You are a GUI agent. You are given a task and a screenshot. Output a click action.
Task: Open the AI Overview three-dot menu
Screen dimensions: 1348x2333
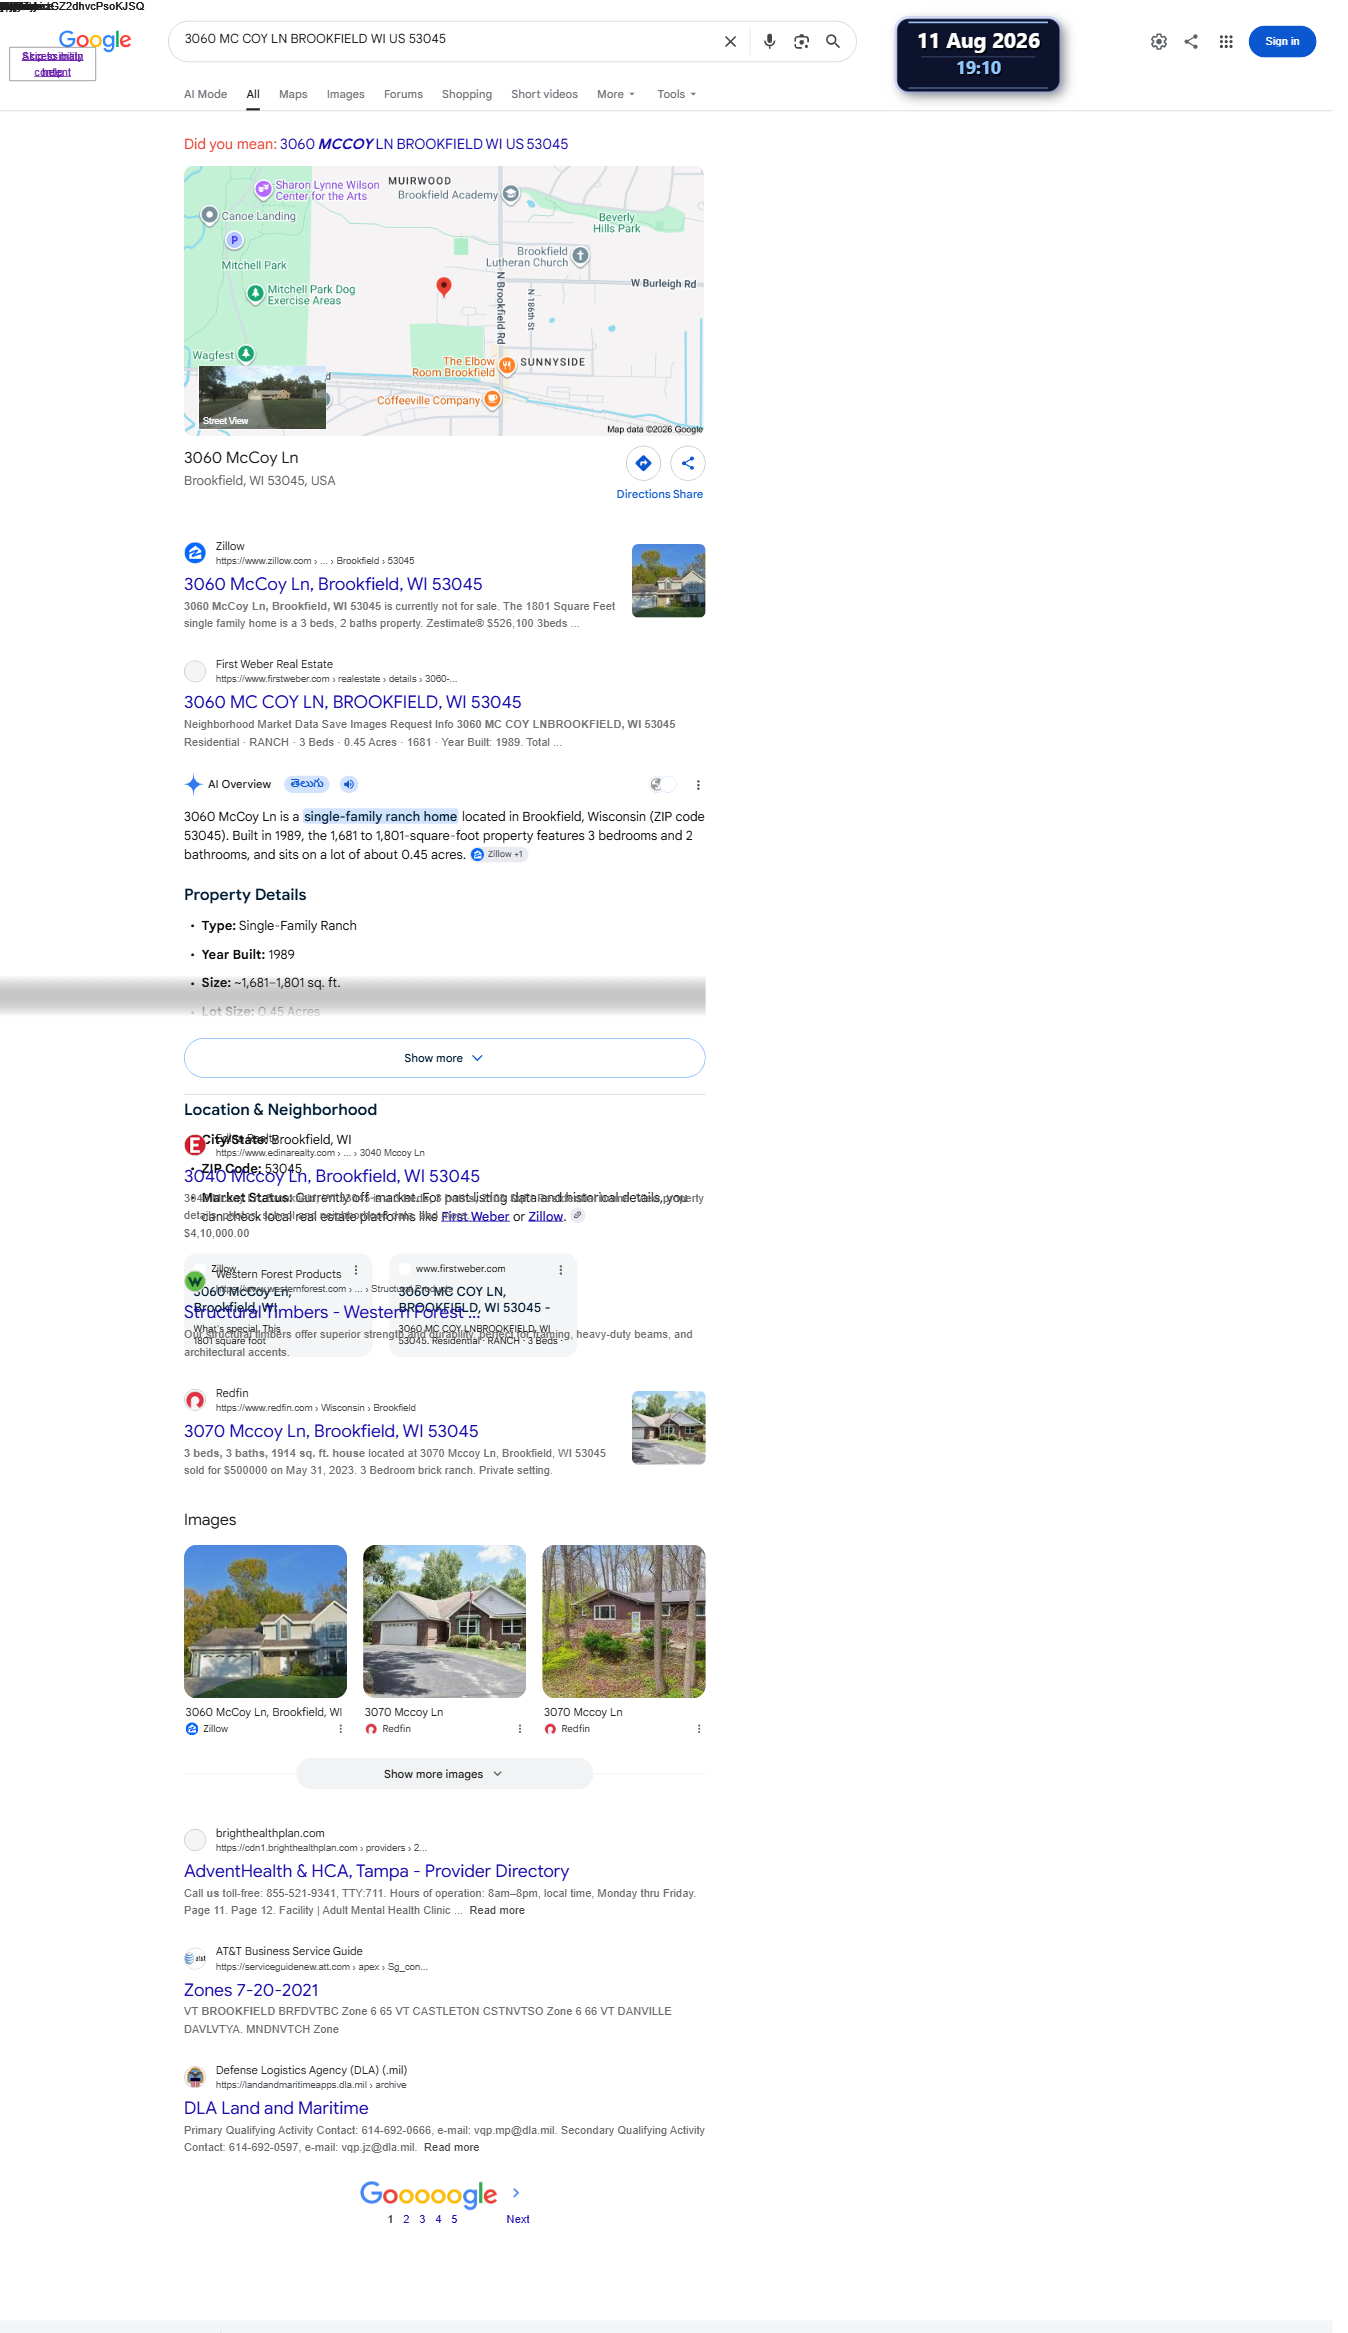(698, 785)
